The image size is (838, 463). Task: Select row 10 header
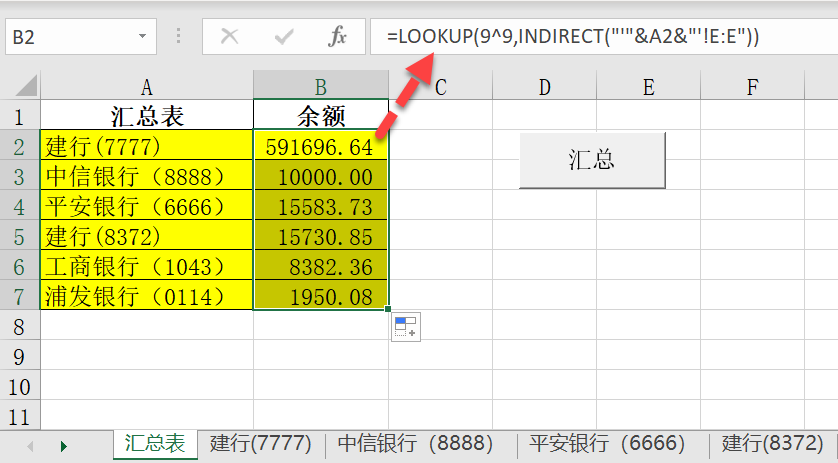click(20, 385)
